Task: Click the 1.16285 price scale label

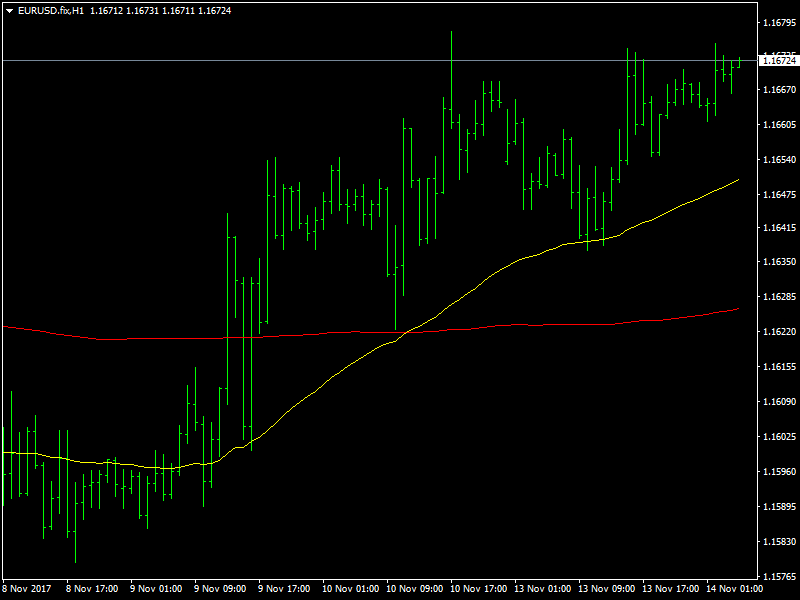Action: [x=779, y=296]
